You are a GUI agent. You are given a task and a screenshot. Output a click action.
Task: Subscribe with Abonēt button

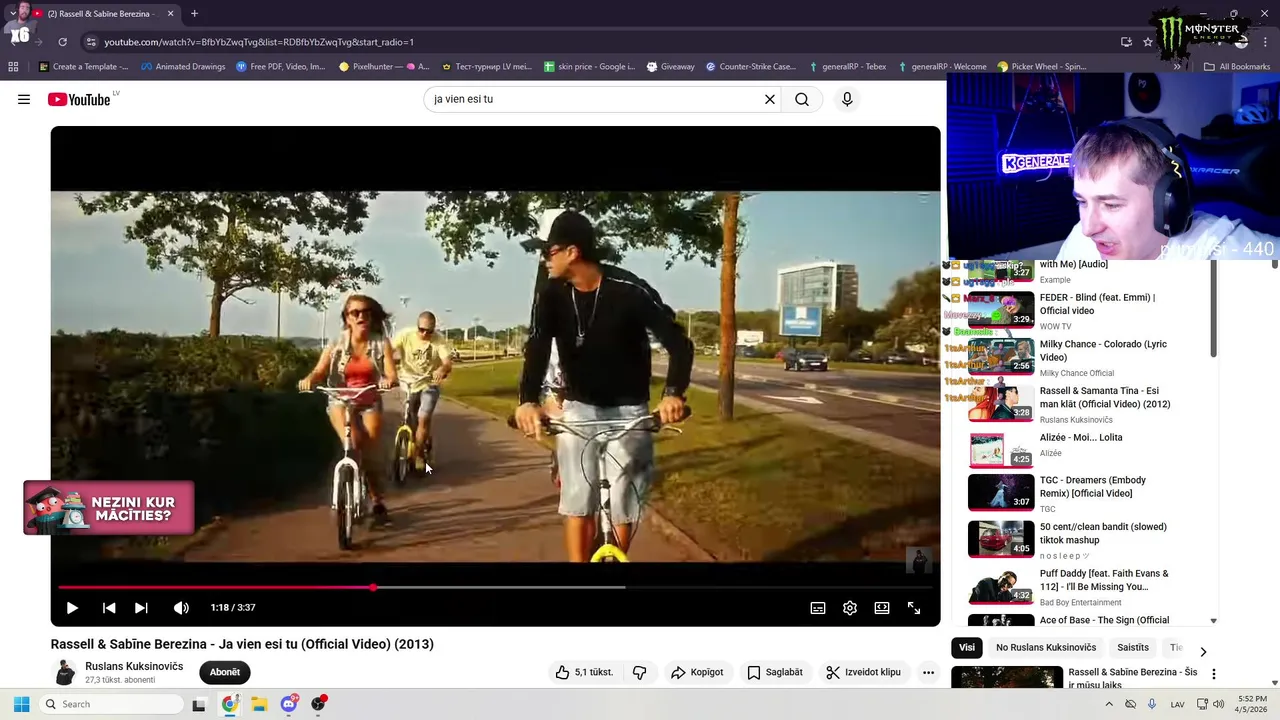225,672
